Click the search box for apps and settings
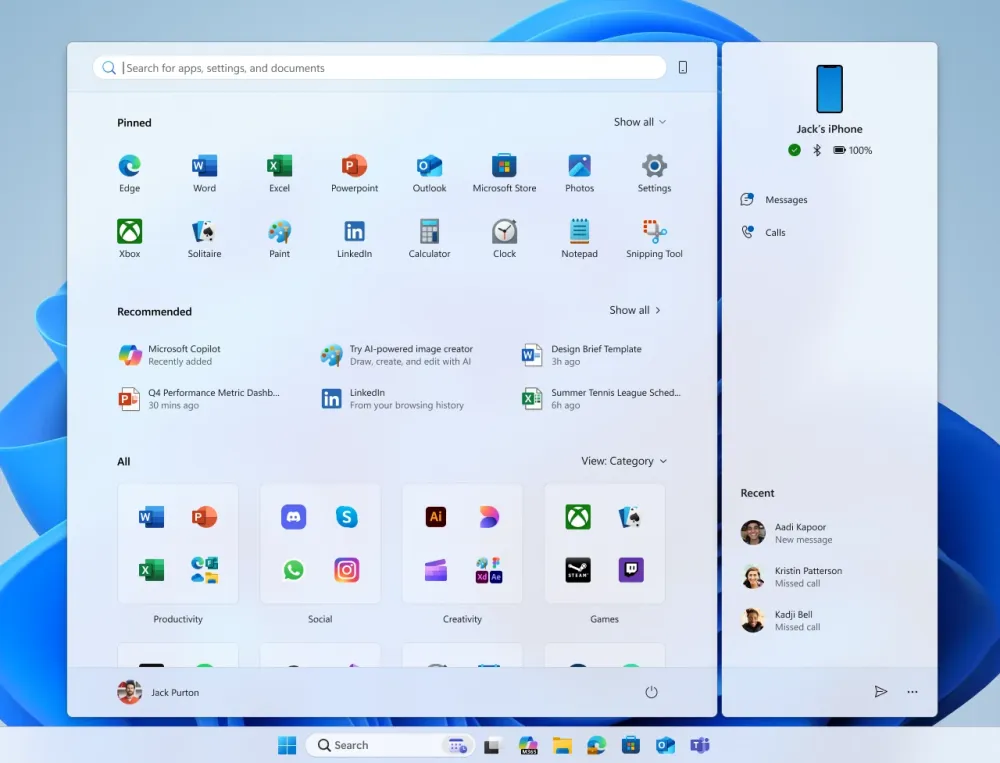The width and height of the screenshot is (1000, 763). point(380,68)
